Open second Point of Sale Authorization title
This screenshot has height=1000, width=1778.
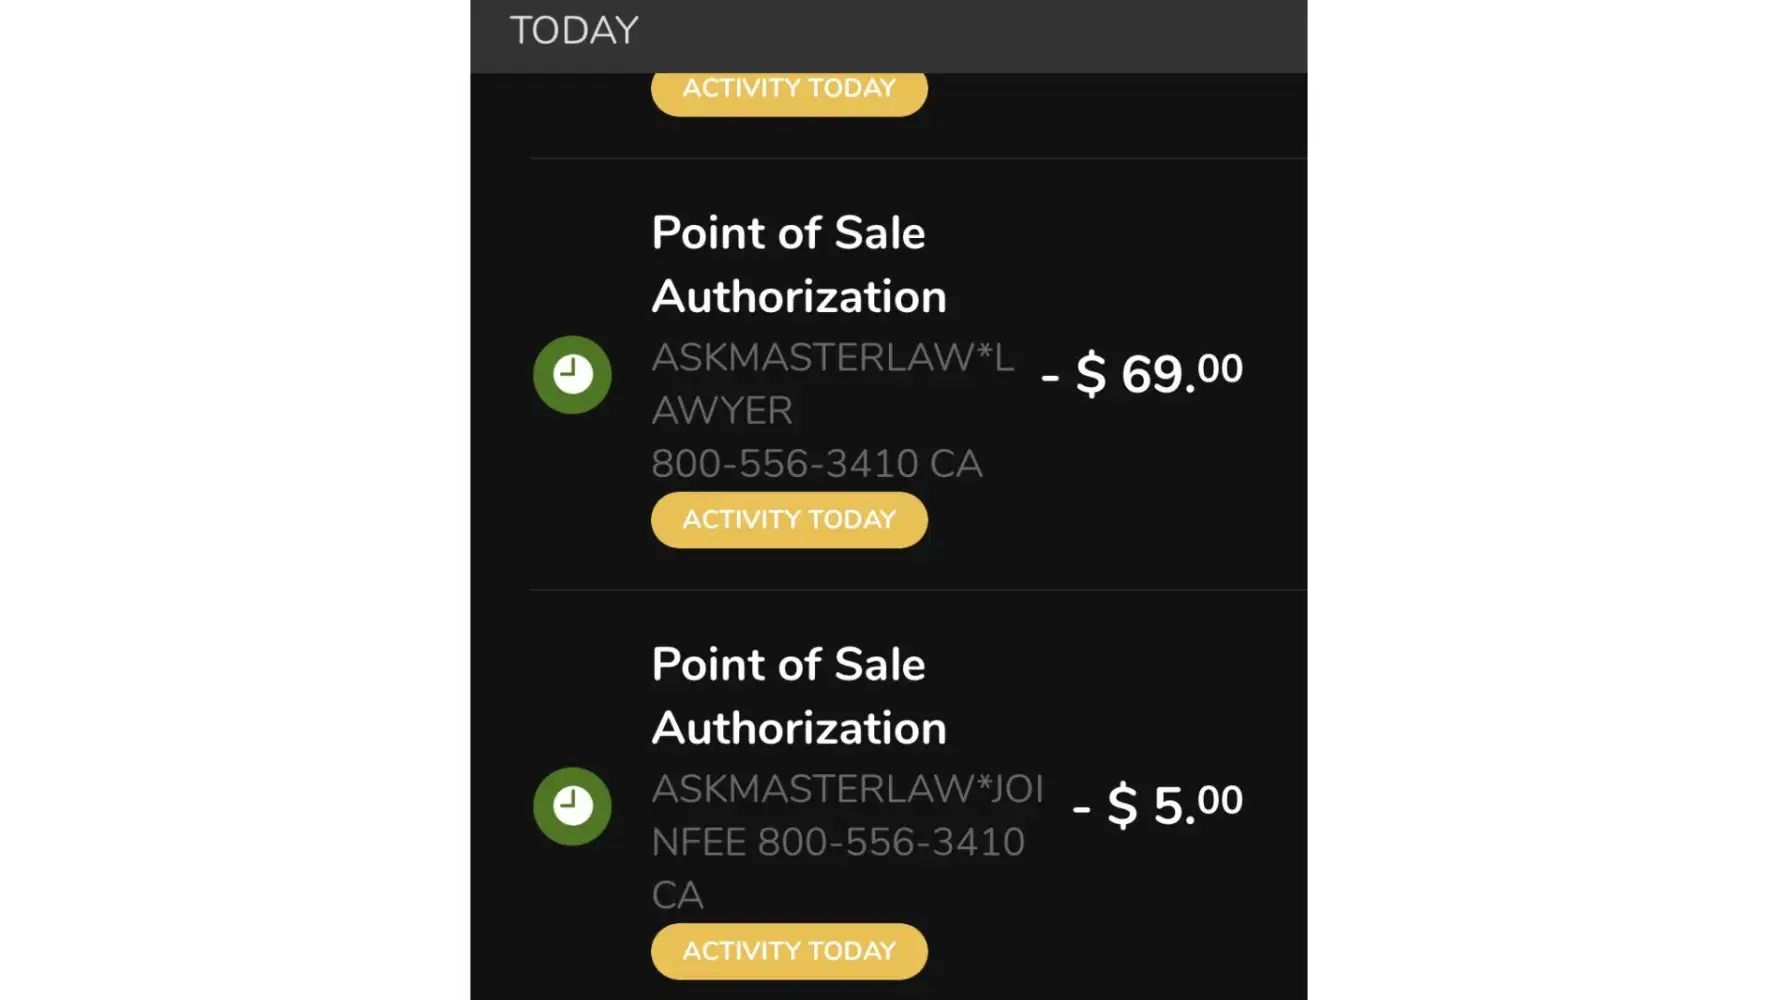788,665
